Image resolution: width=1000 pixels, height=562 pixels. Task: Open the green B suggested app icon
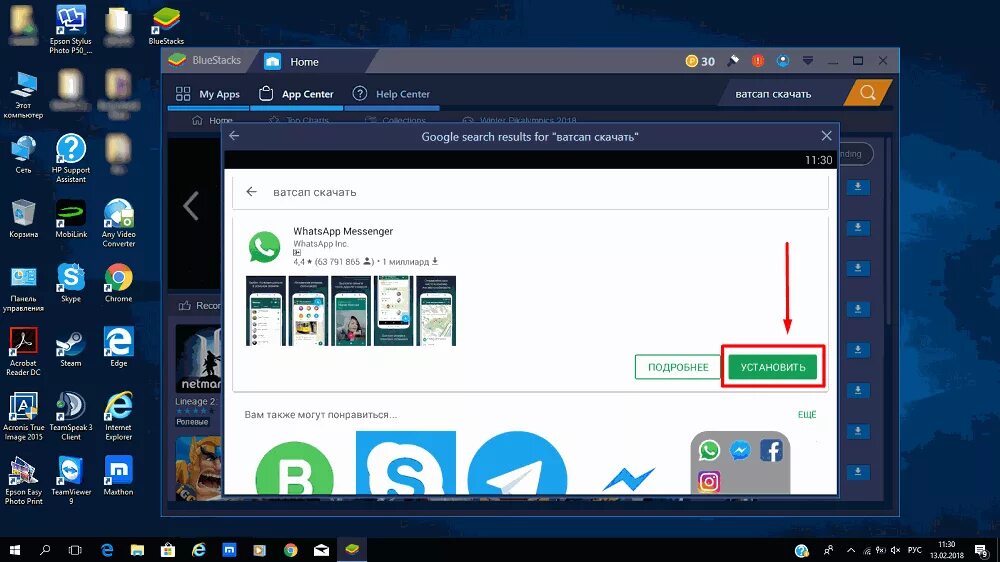(x=294, y=468)
